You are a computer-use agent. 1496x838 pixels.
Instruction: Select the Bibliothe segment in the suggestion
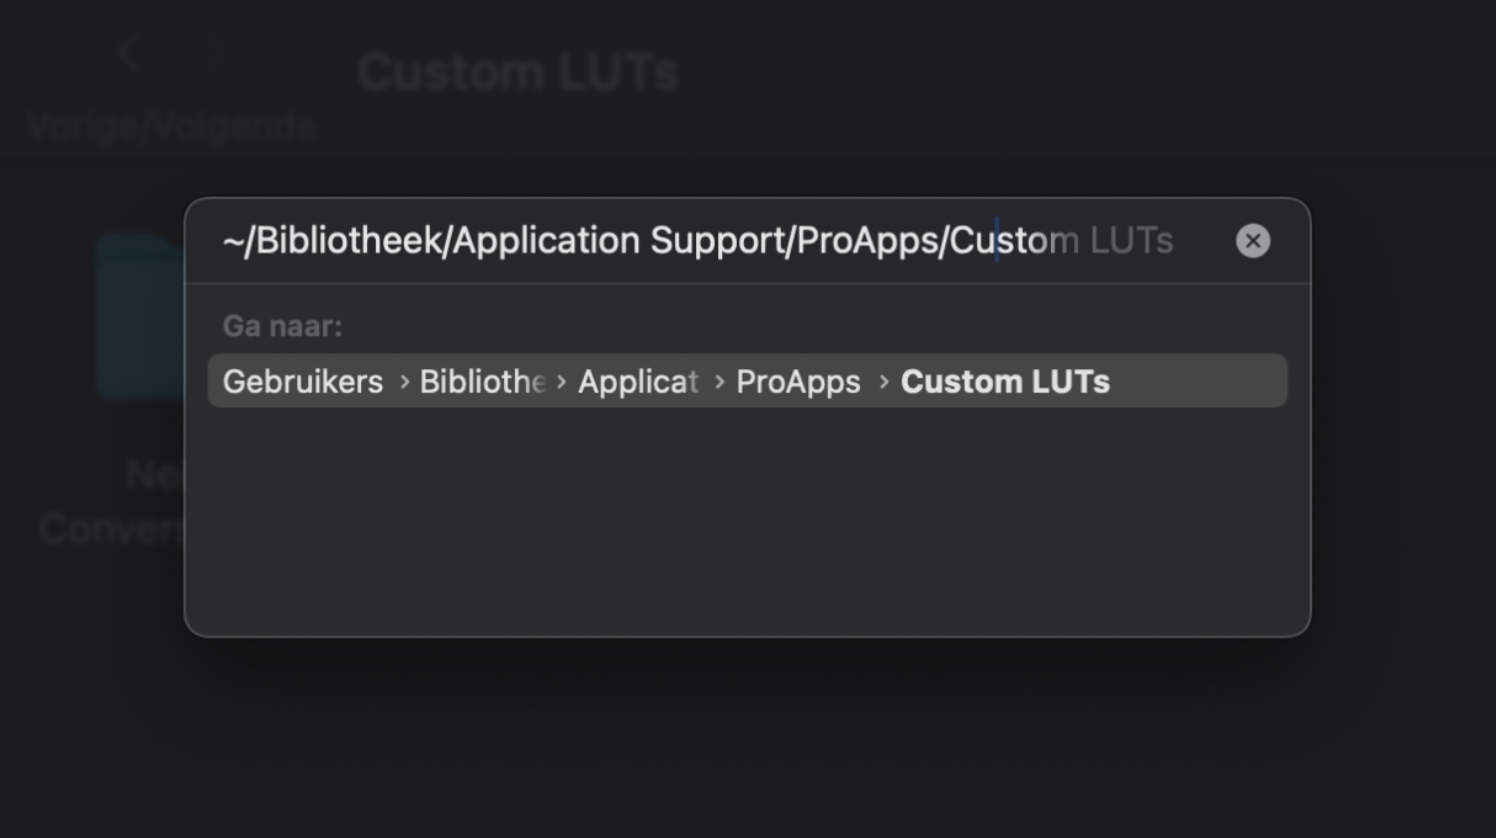tap(482, 382)
